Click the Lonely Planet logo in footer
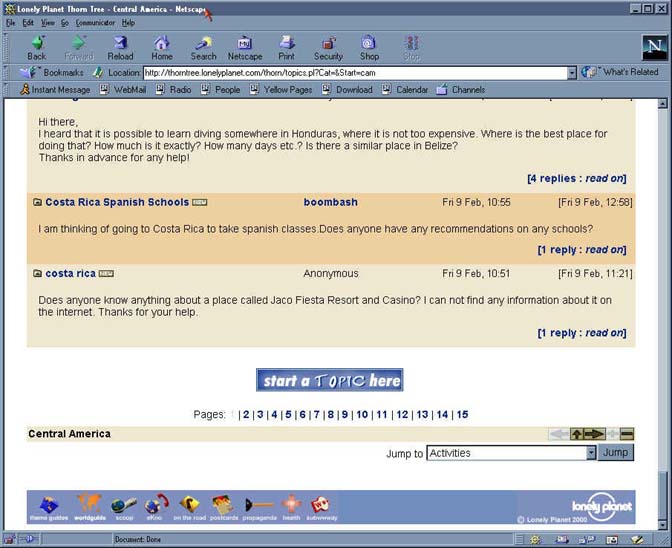Image resolution: width=672 pixels, height=548 pixels. pos(602,507)
